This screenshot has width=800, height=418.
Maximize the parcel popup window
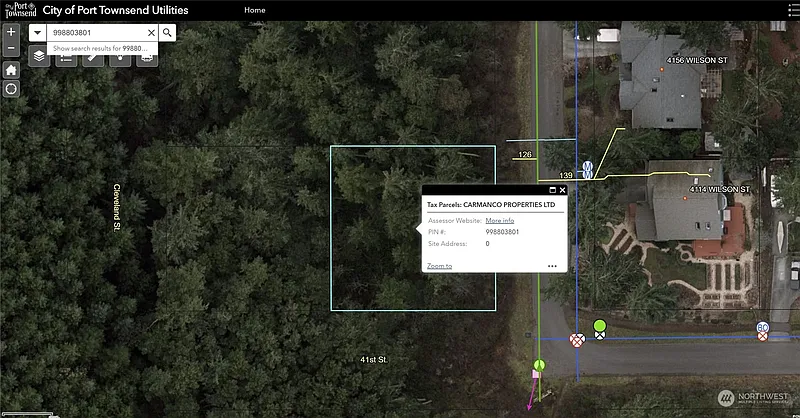pos(550,190)
